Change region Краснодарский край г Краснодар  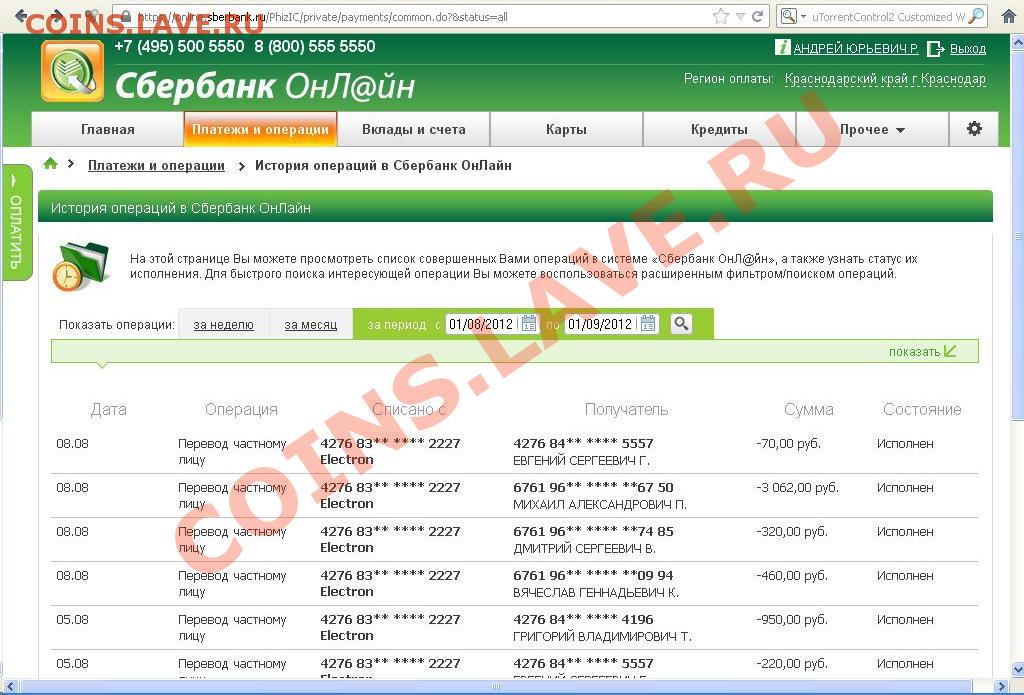coord(885,79)
